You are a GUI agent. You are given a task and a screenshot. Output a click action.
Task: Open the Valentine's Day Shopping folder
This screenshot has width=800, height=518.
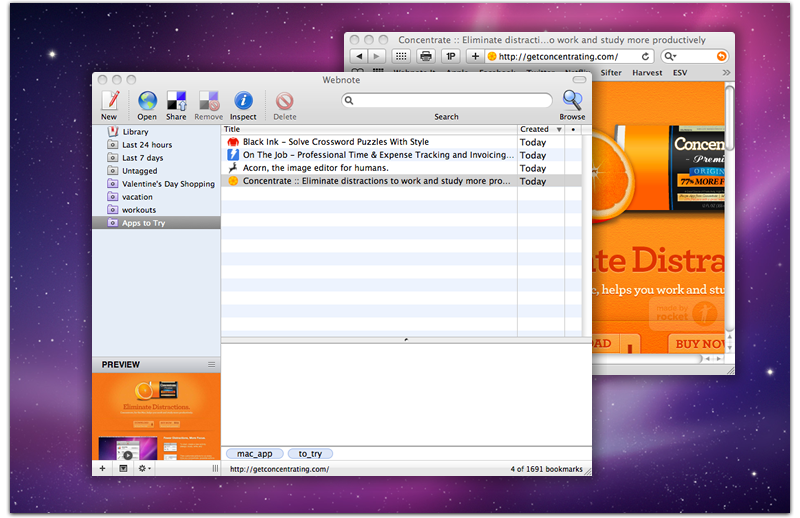pos(156,184)
